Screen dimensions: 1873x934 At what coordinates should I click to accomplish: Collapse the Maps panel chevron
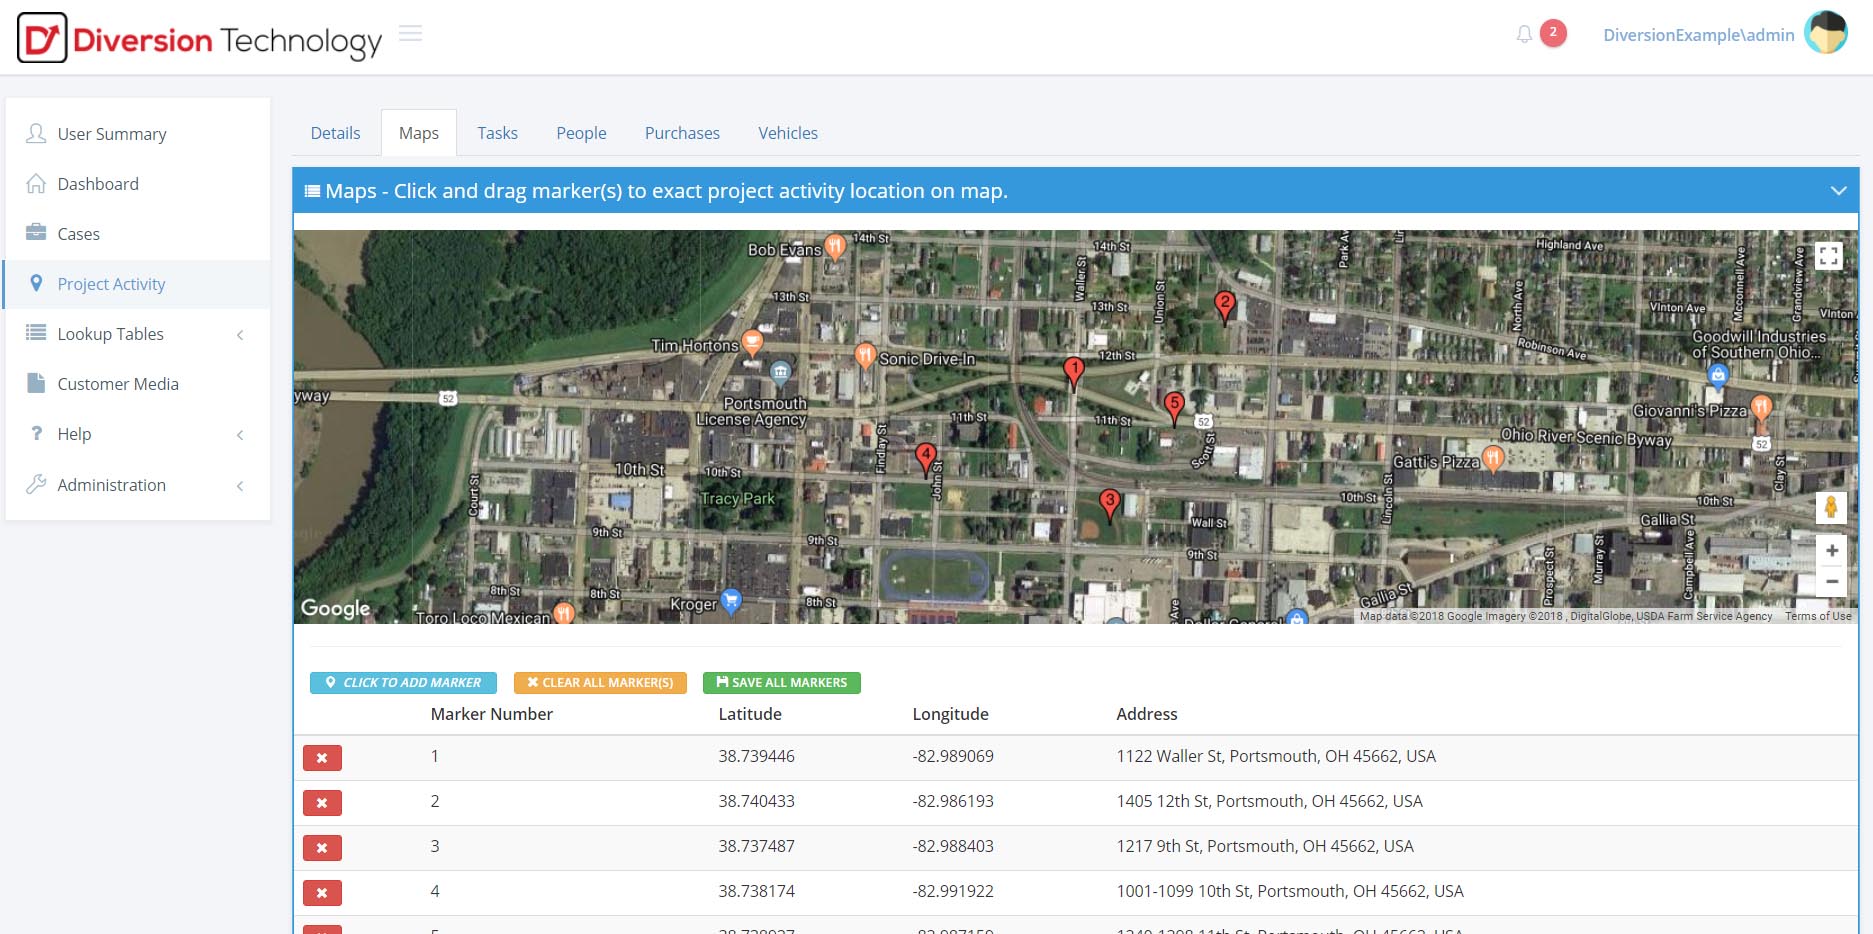tap(1838, 191)
